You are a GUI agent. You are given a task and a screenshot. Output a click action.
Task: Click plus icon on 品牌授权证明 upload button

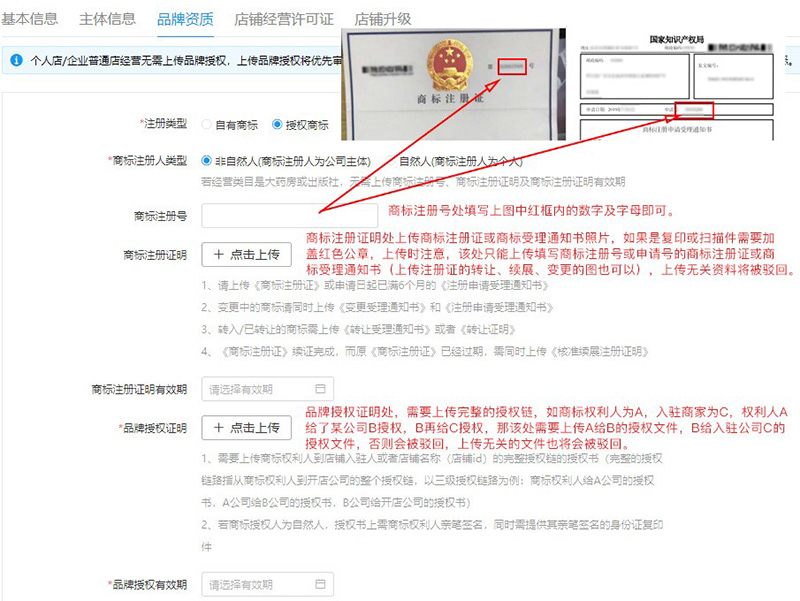point(218,427)
